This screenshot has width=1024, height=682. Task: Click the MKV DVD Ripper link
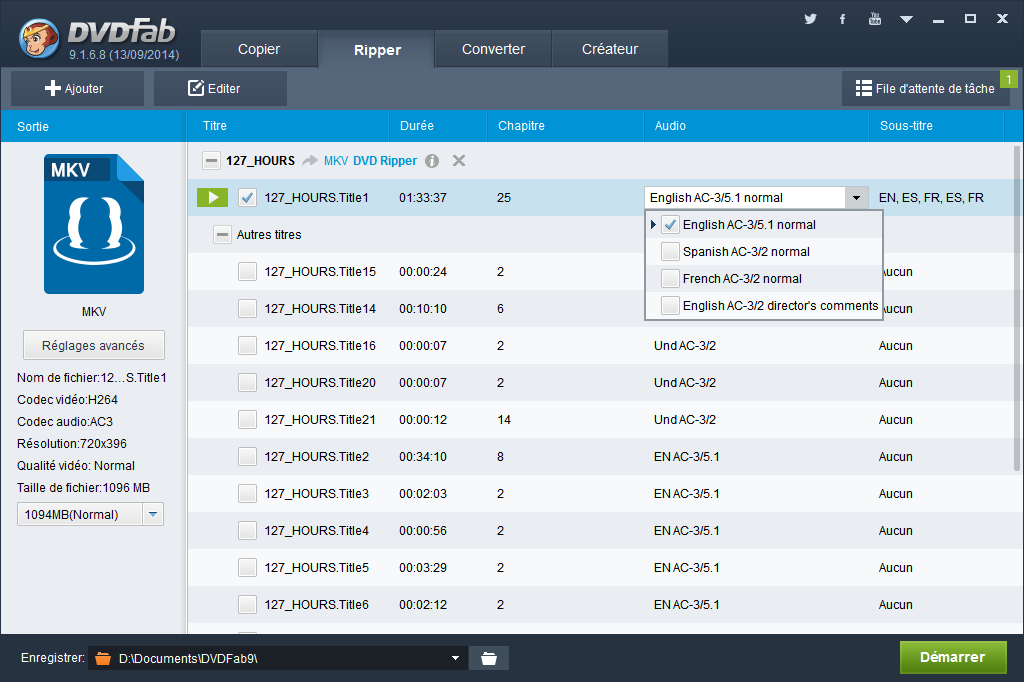tap(370, 161)
